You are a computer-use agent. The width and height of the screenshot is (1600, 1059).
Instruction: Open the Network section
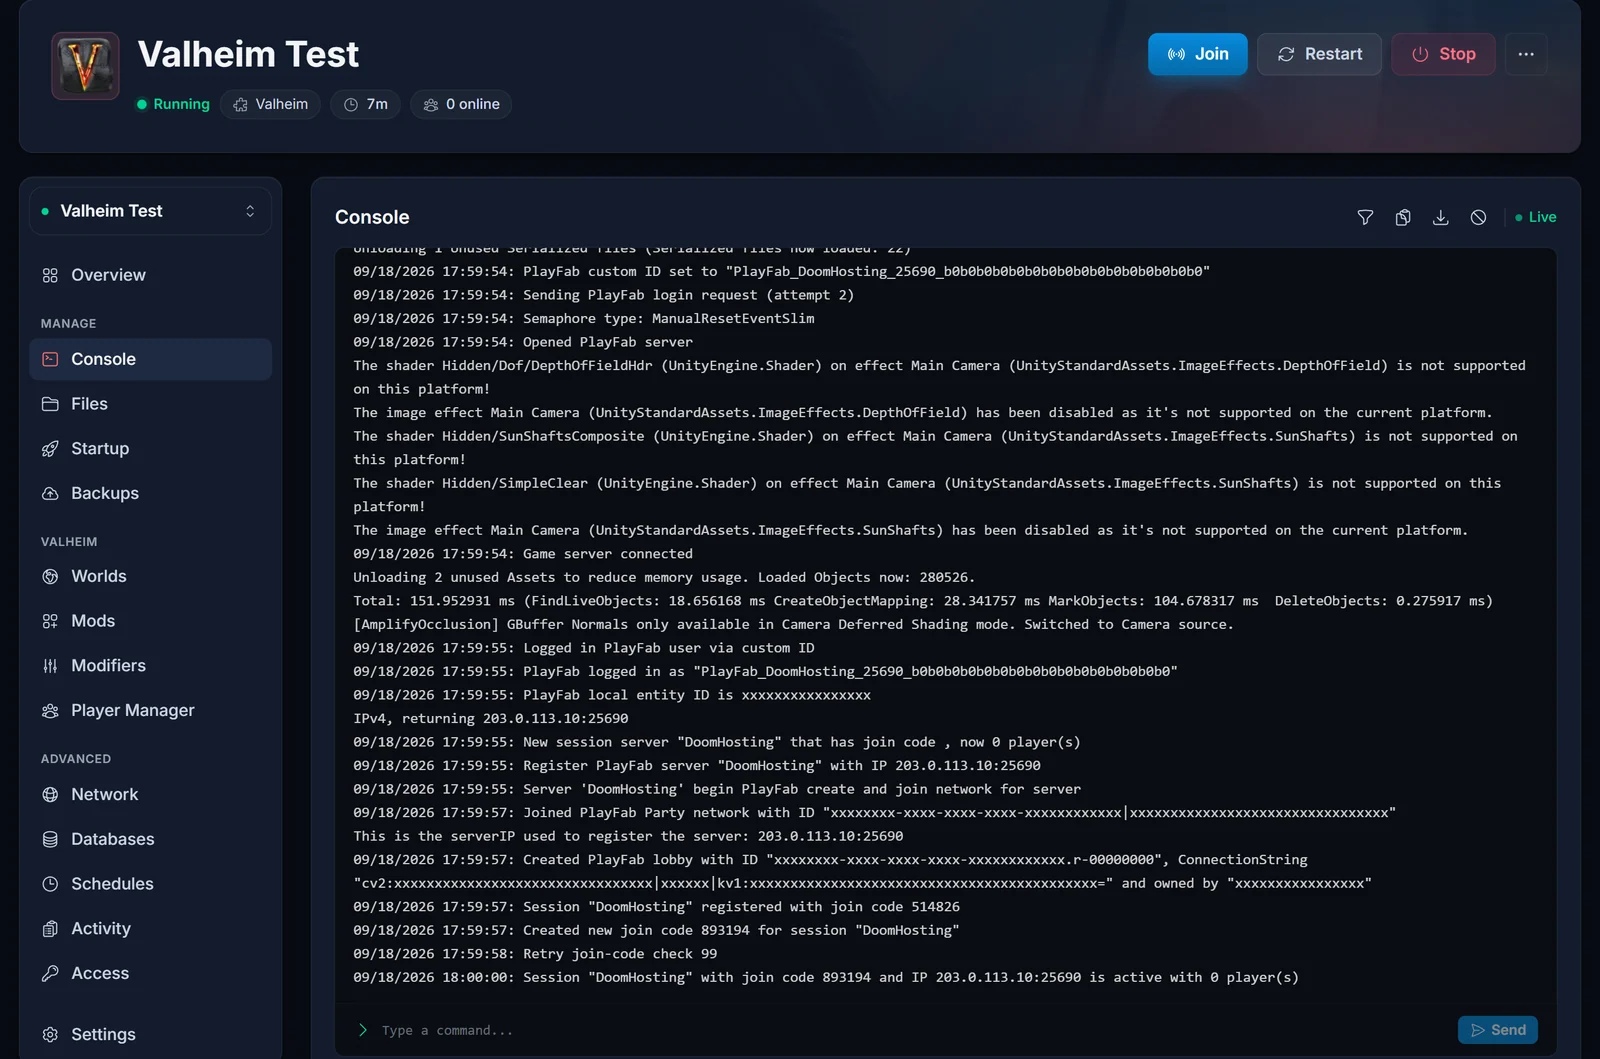click(x=150, y=794)
